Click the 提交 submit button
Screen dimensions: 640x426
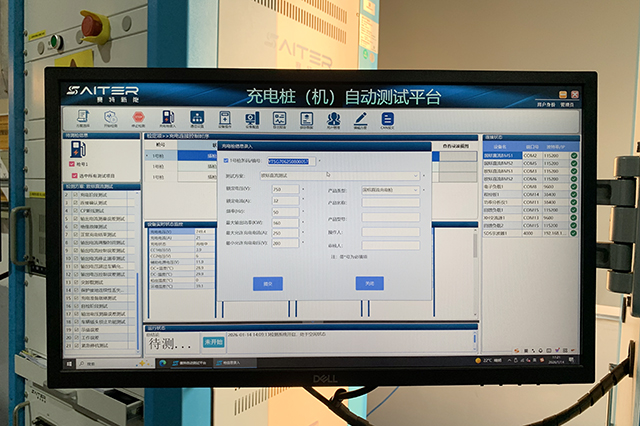tap(268, 283)
